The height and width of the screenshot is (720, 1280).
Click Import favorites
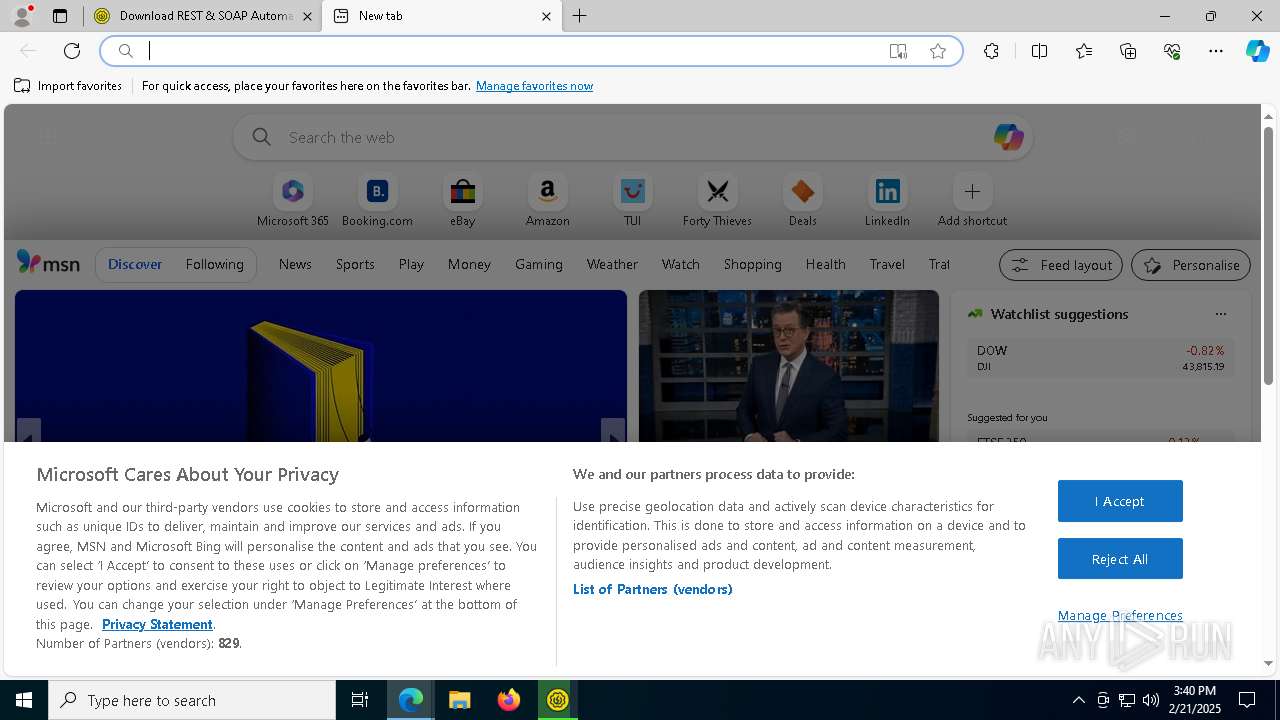(68, 86)
